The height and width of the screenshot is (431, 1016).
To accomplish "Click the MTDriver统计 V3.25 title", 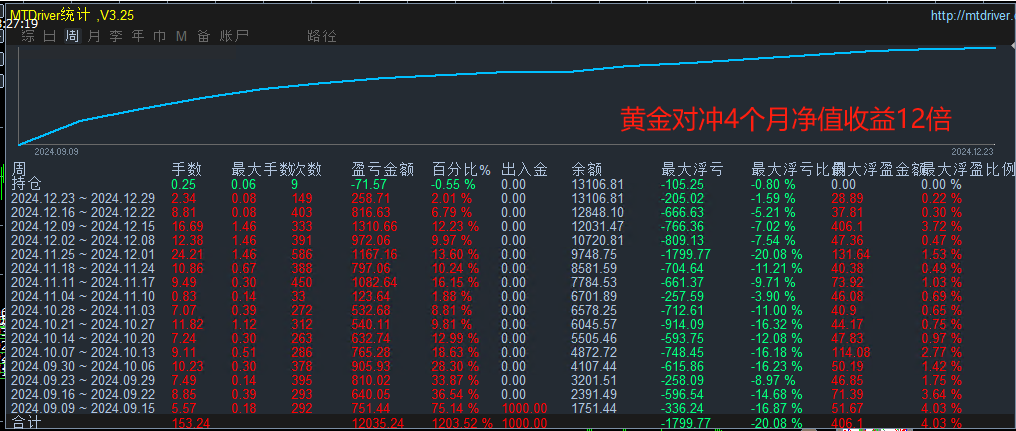I will click(x=72, y=15).
